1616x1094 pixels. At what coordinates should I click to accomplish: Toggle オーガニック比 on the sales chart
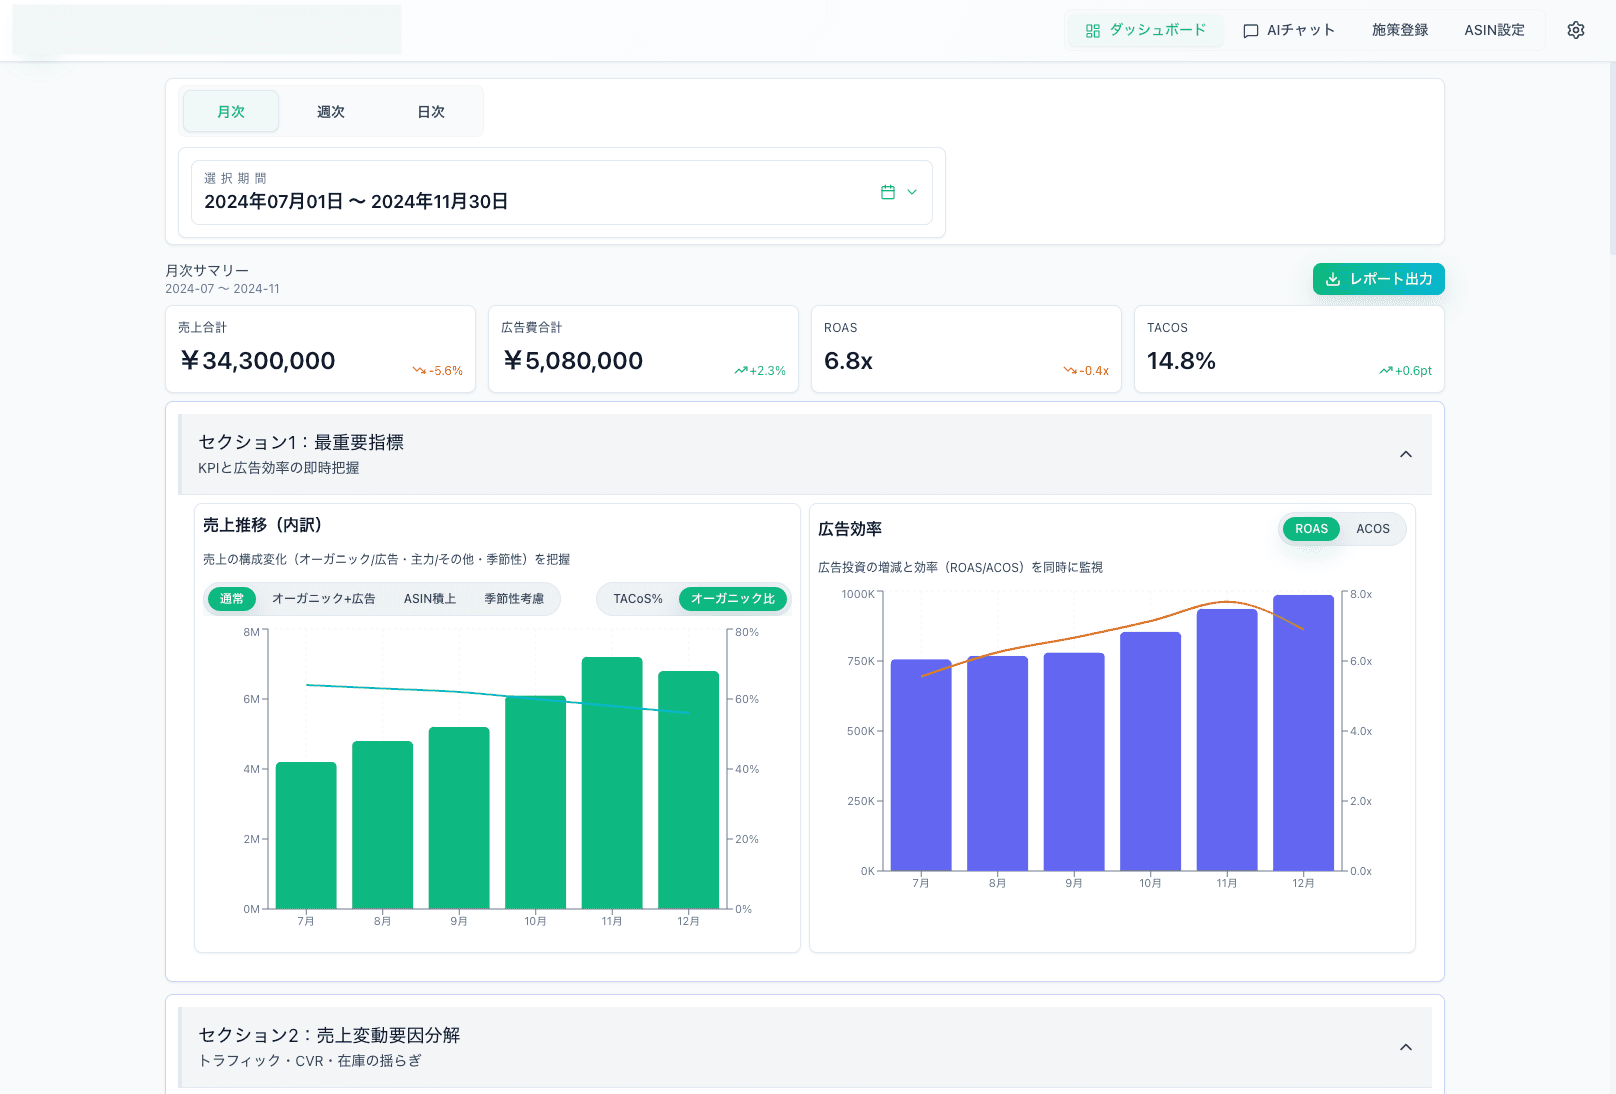[x=732, y=598]
